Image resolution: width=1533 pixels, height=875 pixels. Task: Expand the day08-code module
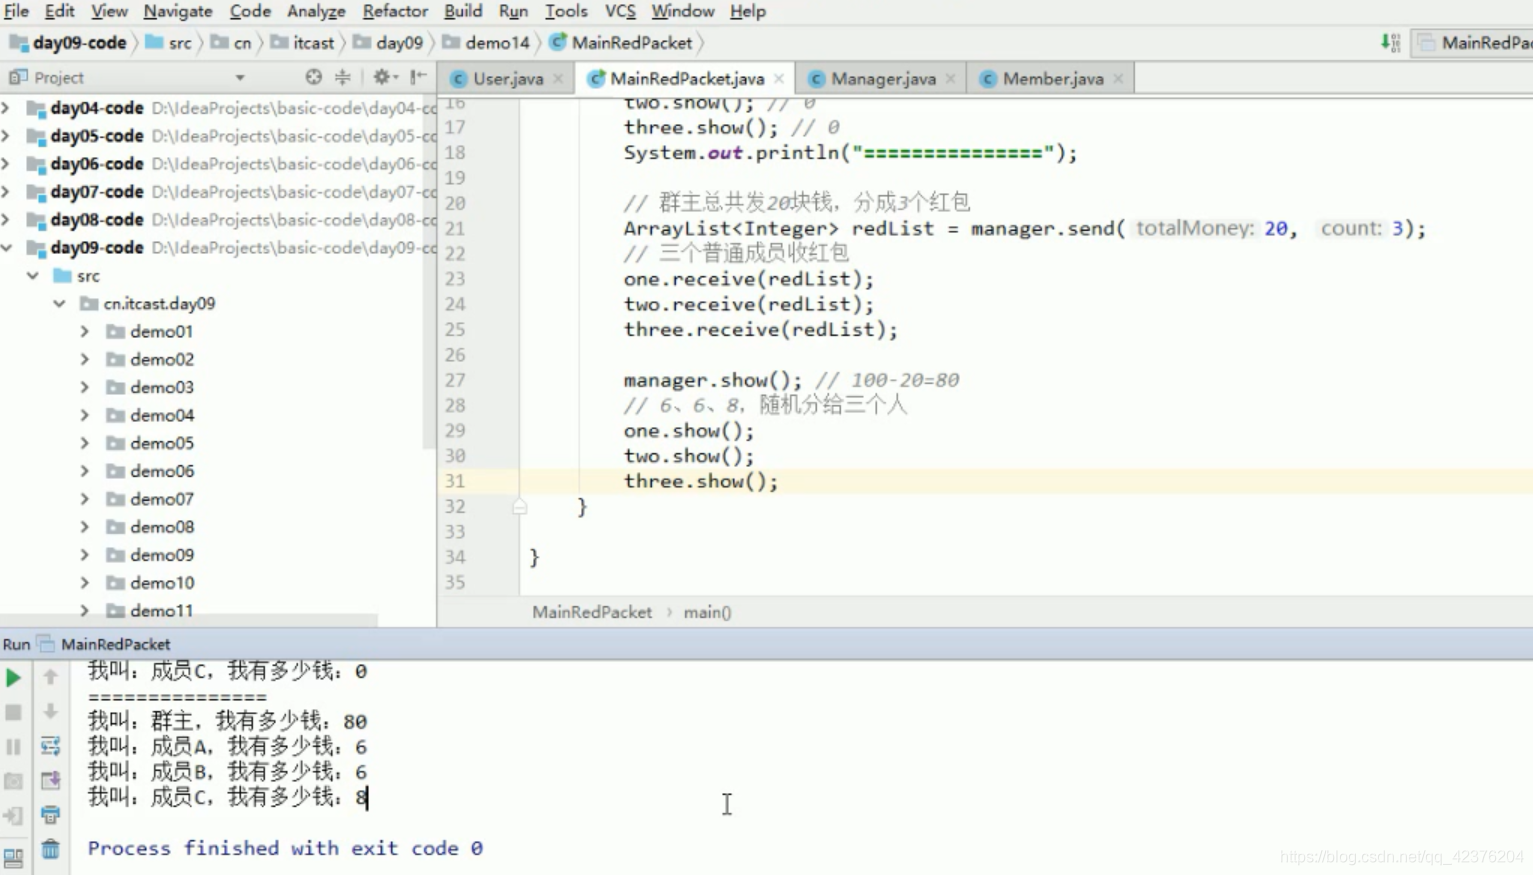(x=7, y=219)
